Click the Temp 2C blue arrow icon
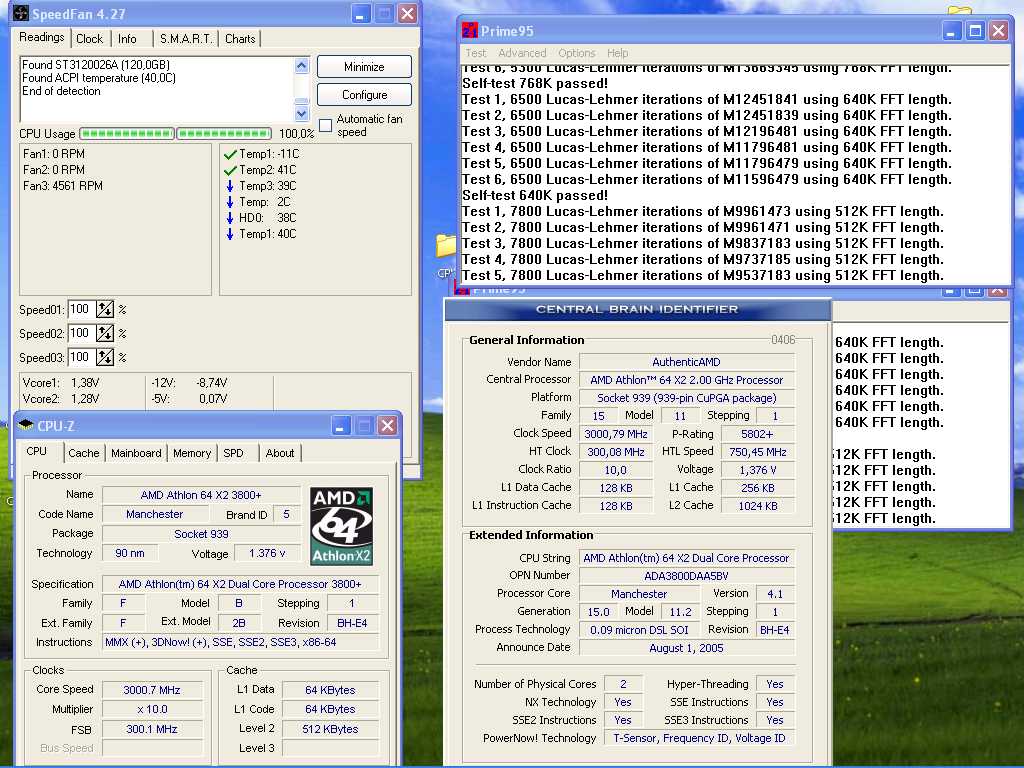The height and width of the screenshot is (768, 1024). [x=230, y=202]
